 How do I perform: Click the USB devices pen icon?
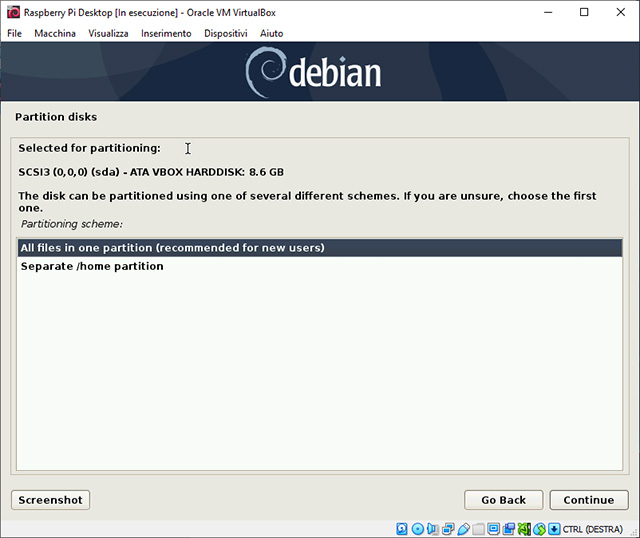(463, 528)
